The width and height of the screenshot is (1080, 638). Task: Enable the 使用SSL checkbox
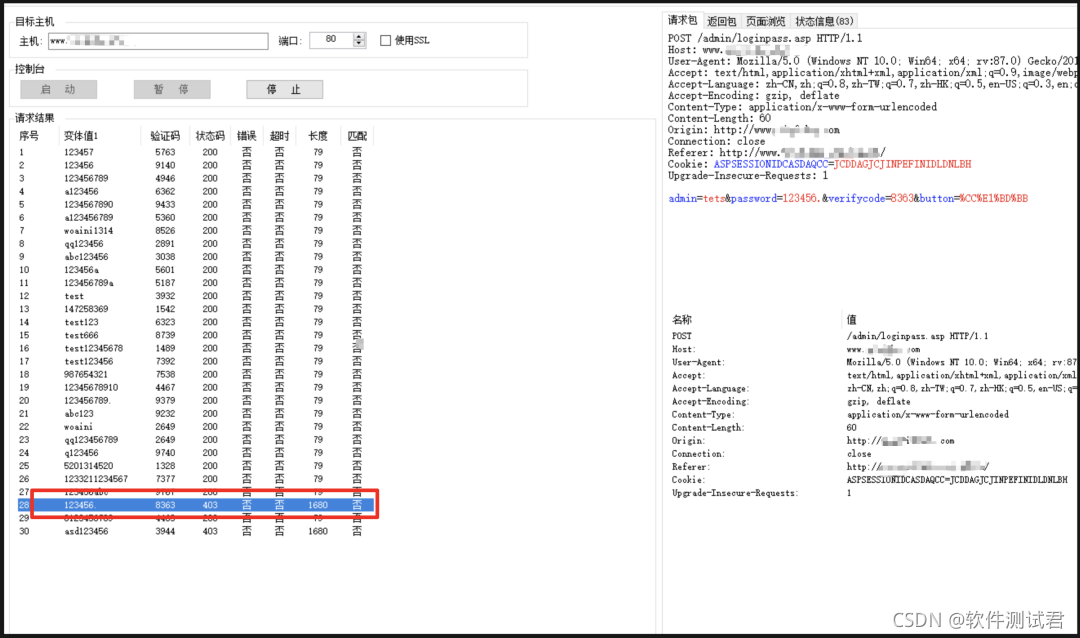[386, 41]
